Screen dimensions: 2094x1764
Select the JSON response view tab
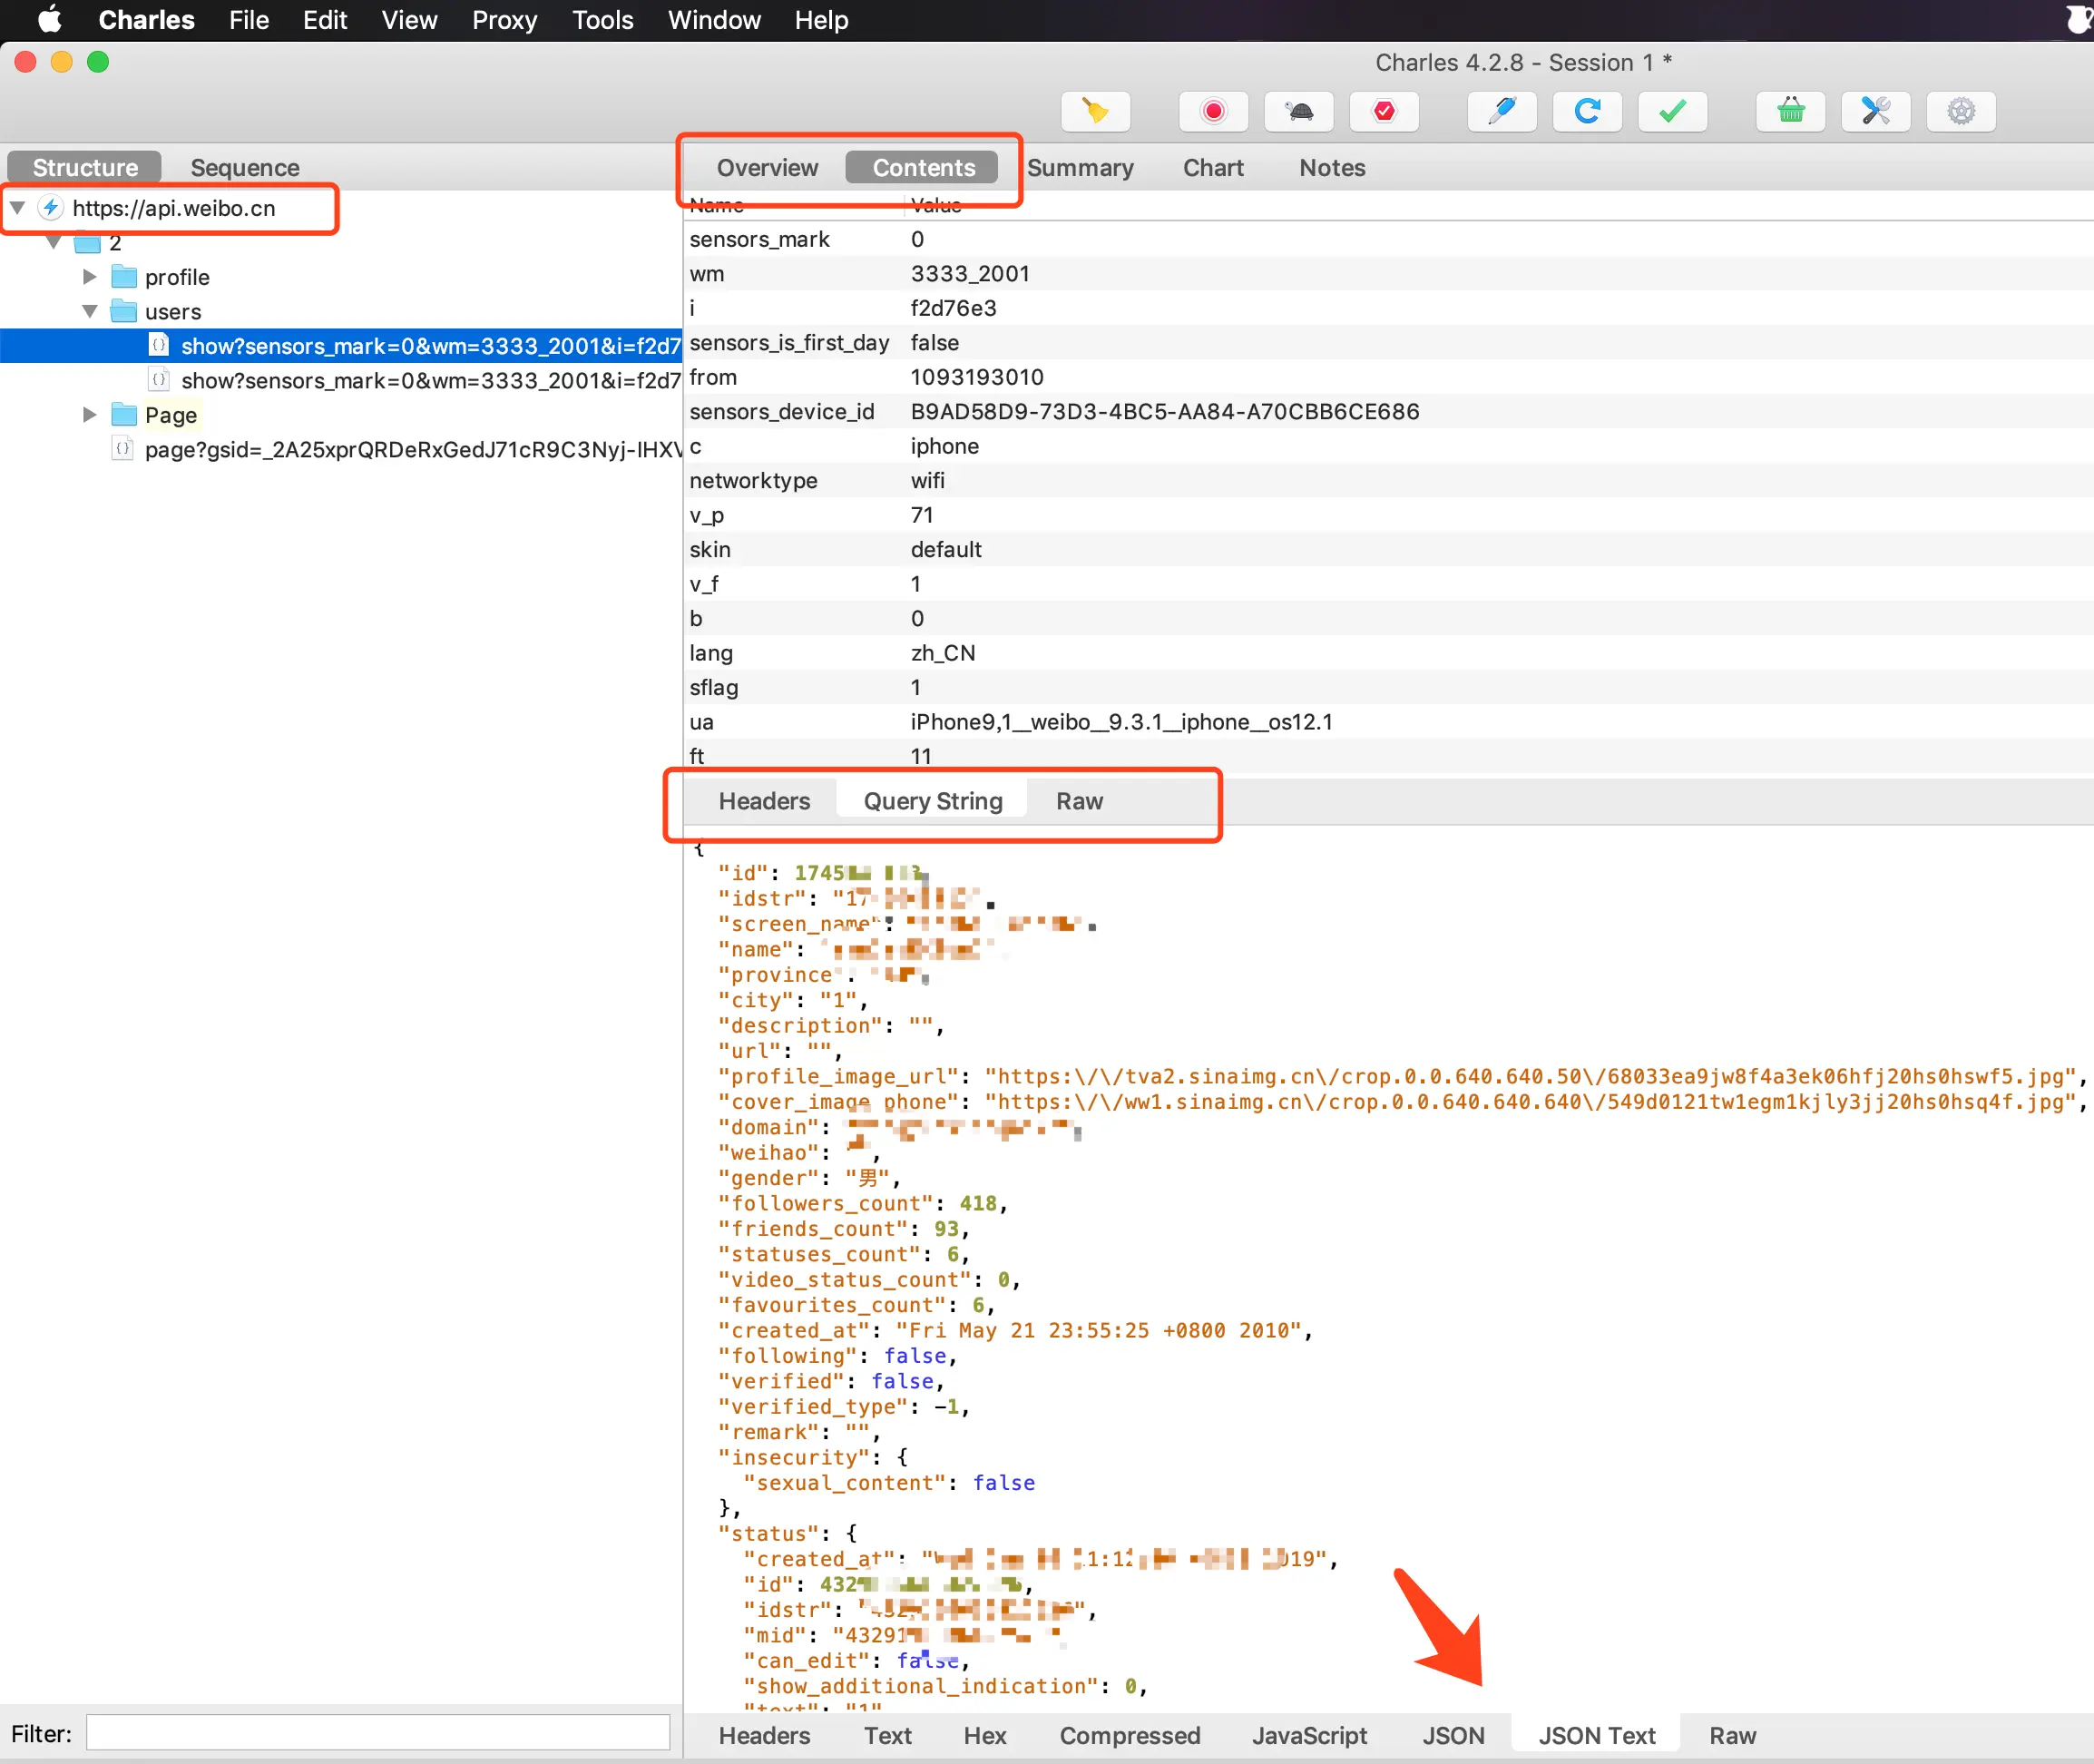coord(1452,1735)
